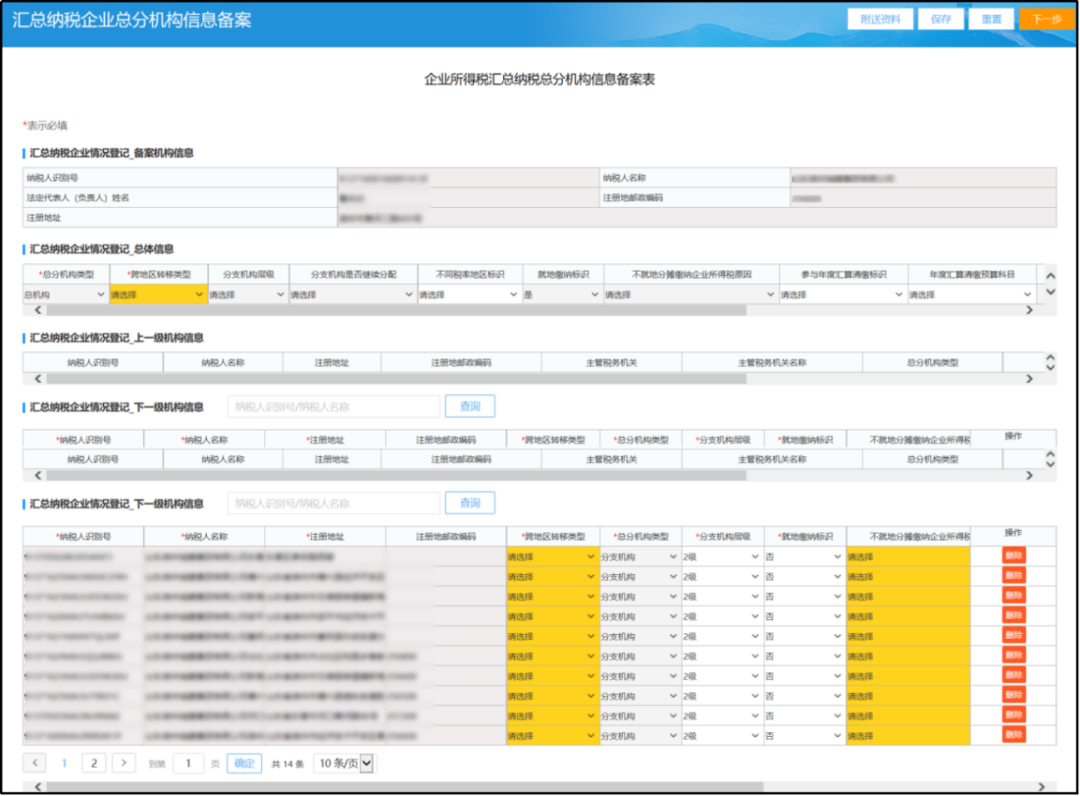Click the bottom horizontal page scrollbar
This screenshot has height=796, width=1080.
pos(405,787)
